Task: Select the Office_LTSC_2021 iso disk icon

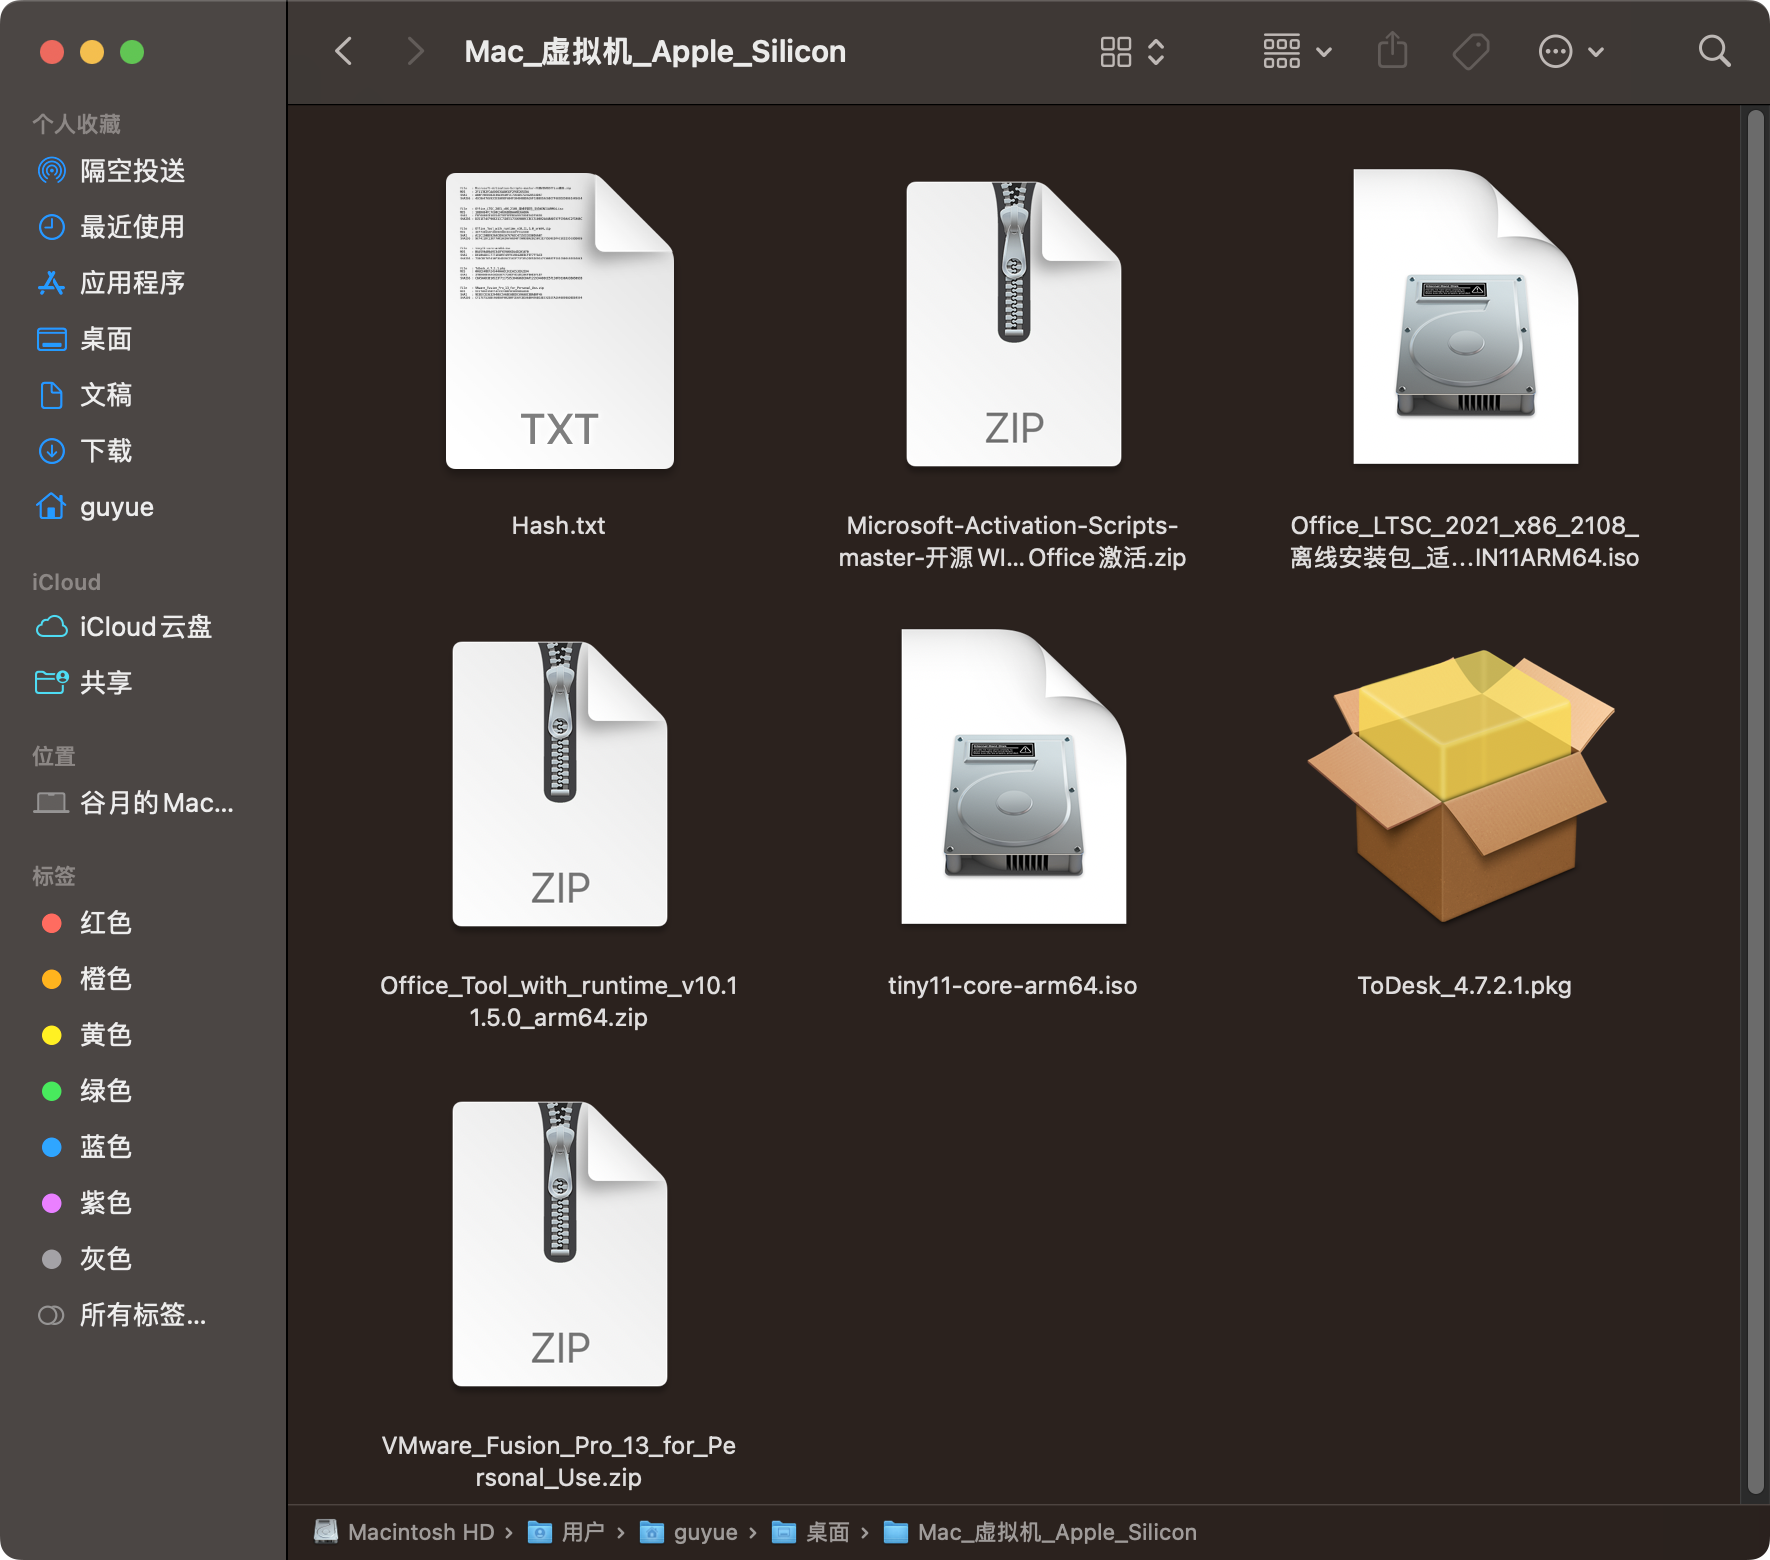Action: pyautogui.click(x=1465, y=316)
